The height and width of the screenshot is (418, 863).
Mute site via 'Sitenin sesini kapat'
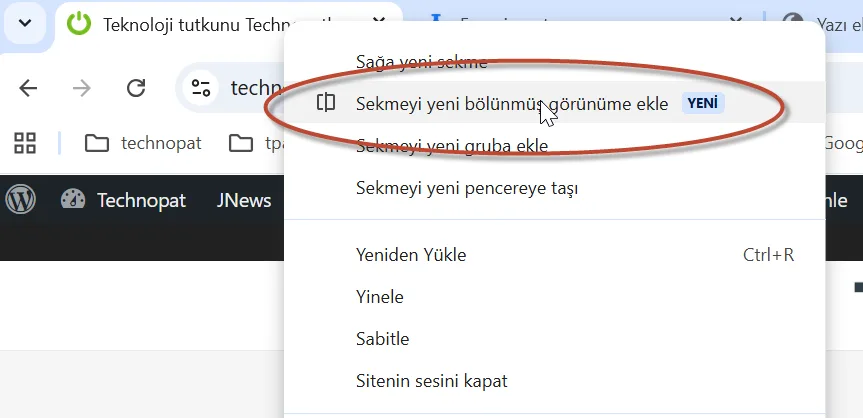tap(432, 381)
